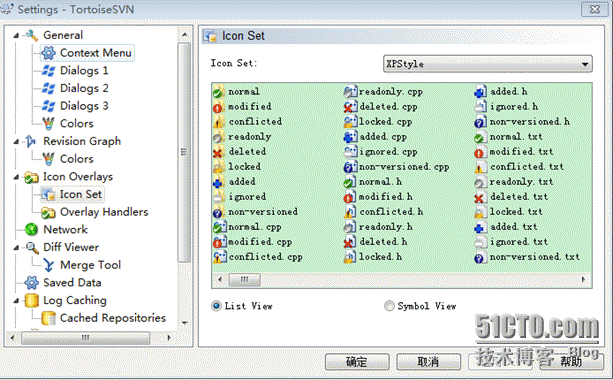The height and width of the screenshot is (380, 613).
Task: Click the Merge Tool icon
Action: coord(48,265)
